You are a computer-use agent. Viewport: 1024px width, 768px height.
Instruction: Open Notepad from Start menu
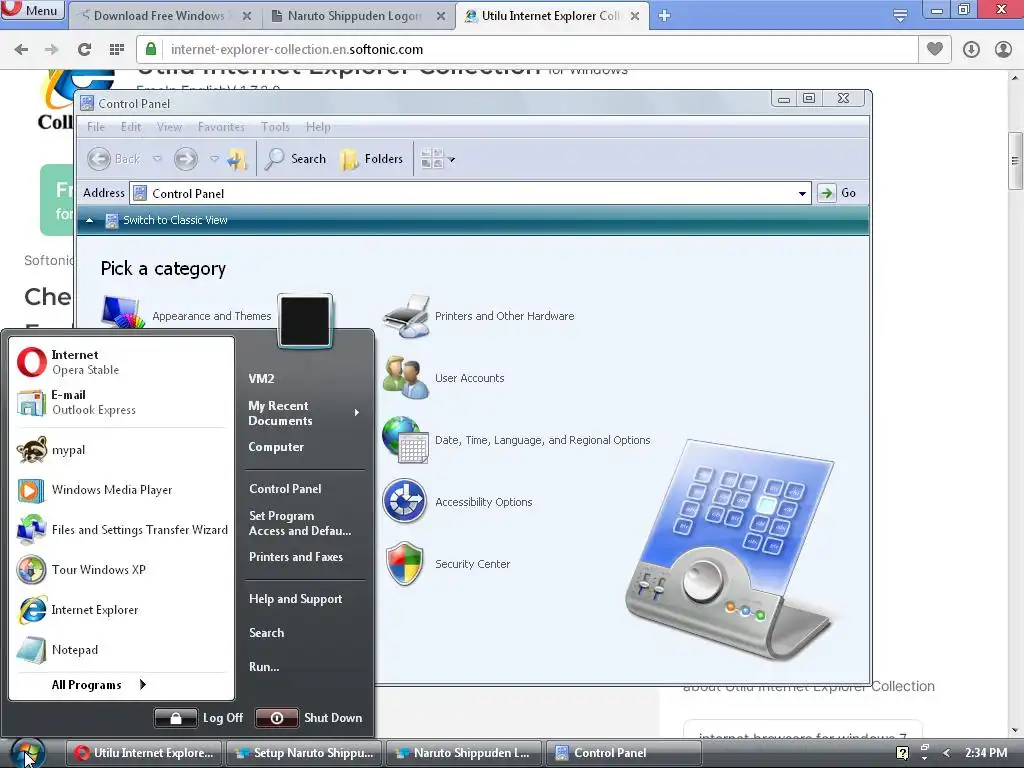(121, 650)
